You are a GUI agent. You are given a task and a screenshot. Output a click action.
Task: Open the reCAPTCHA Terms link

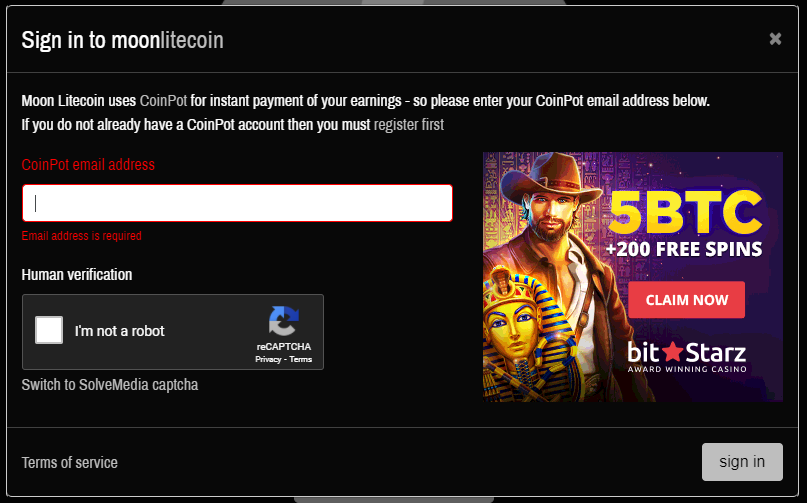(x=301, y=359)
